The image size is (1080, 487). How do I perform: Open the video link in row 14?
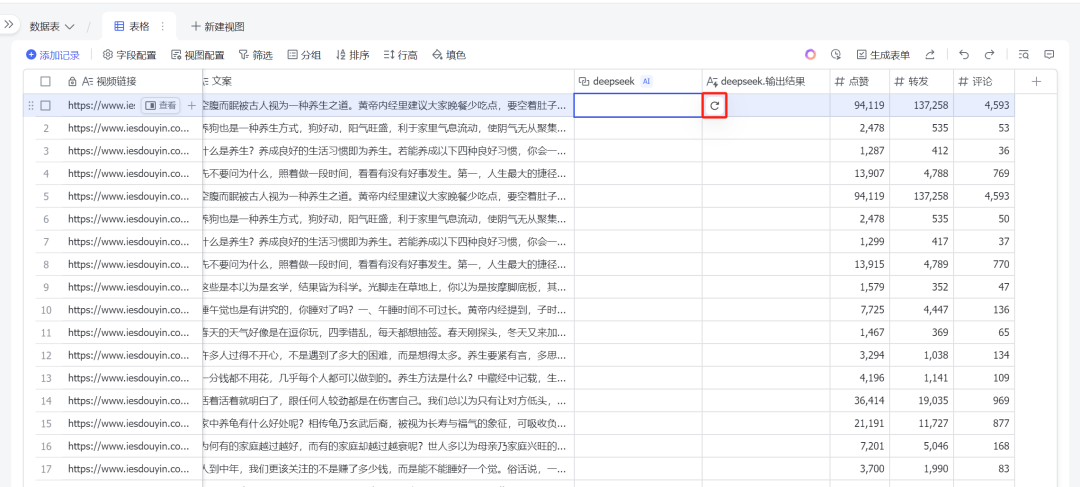[x=128, y=401]
